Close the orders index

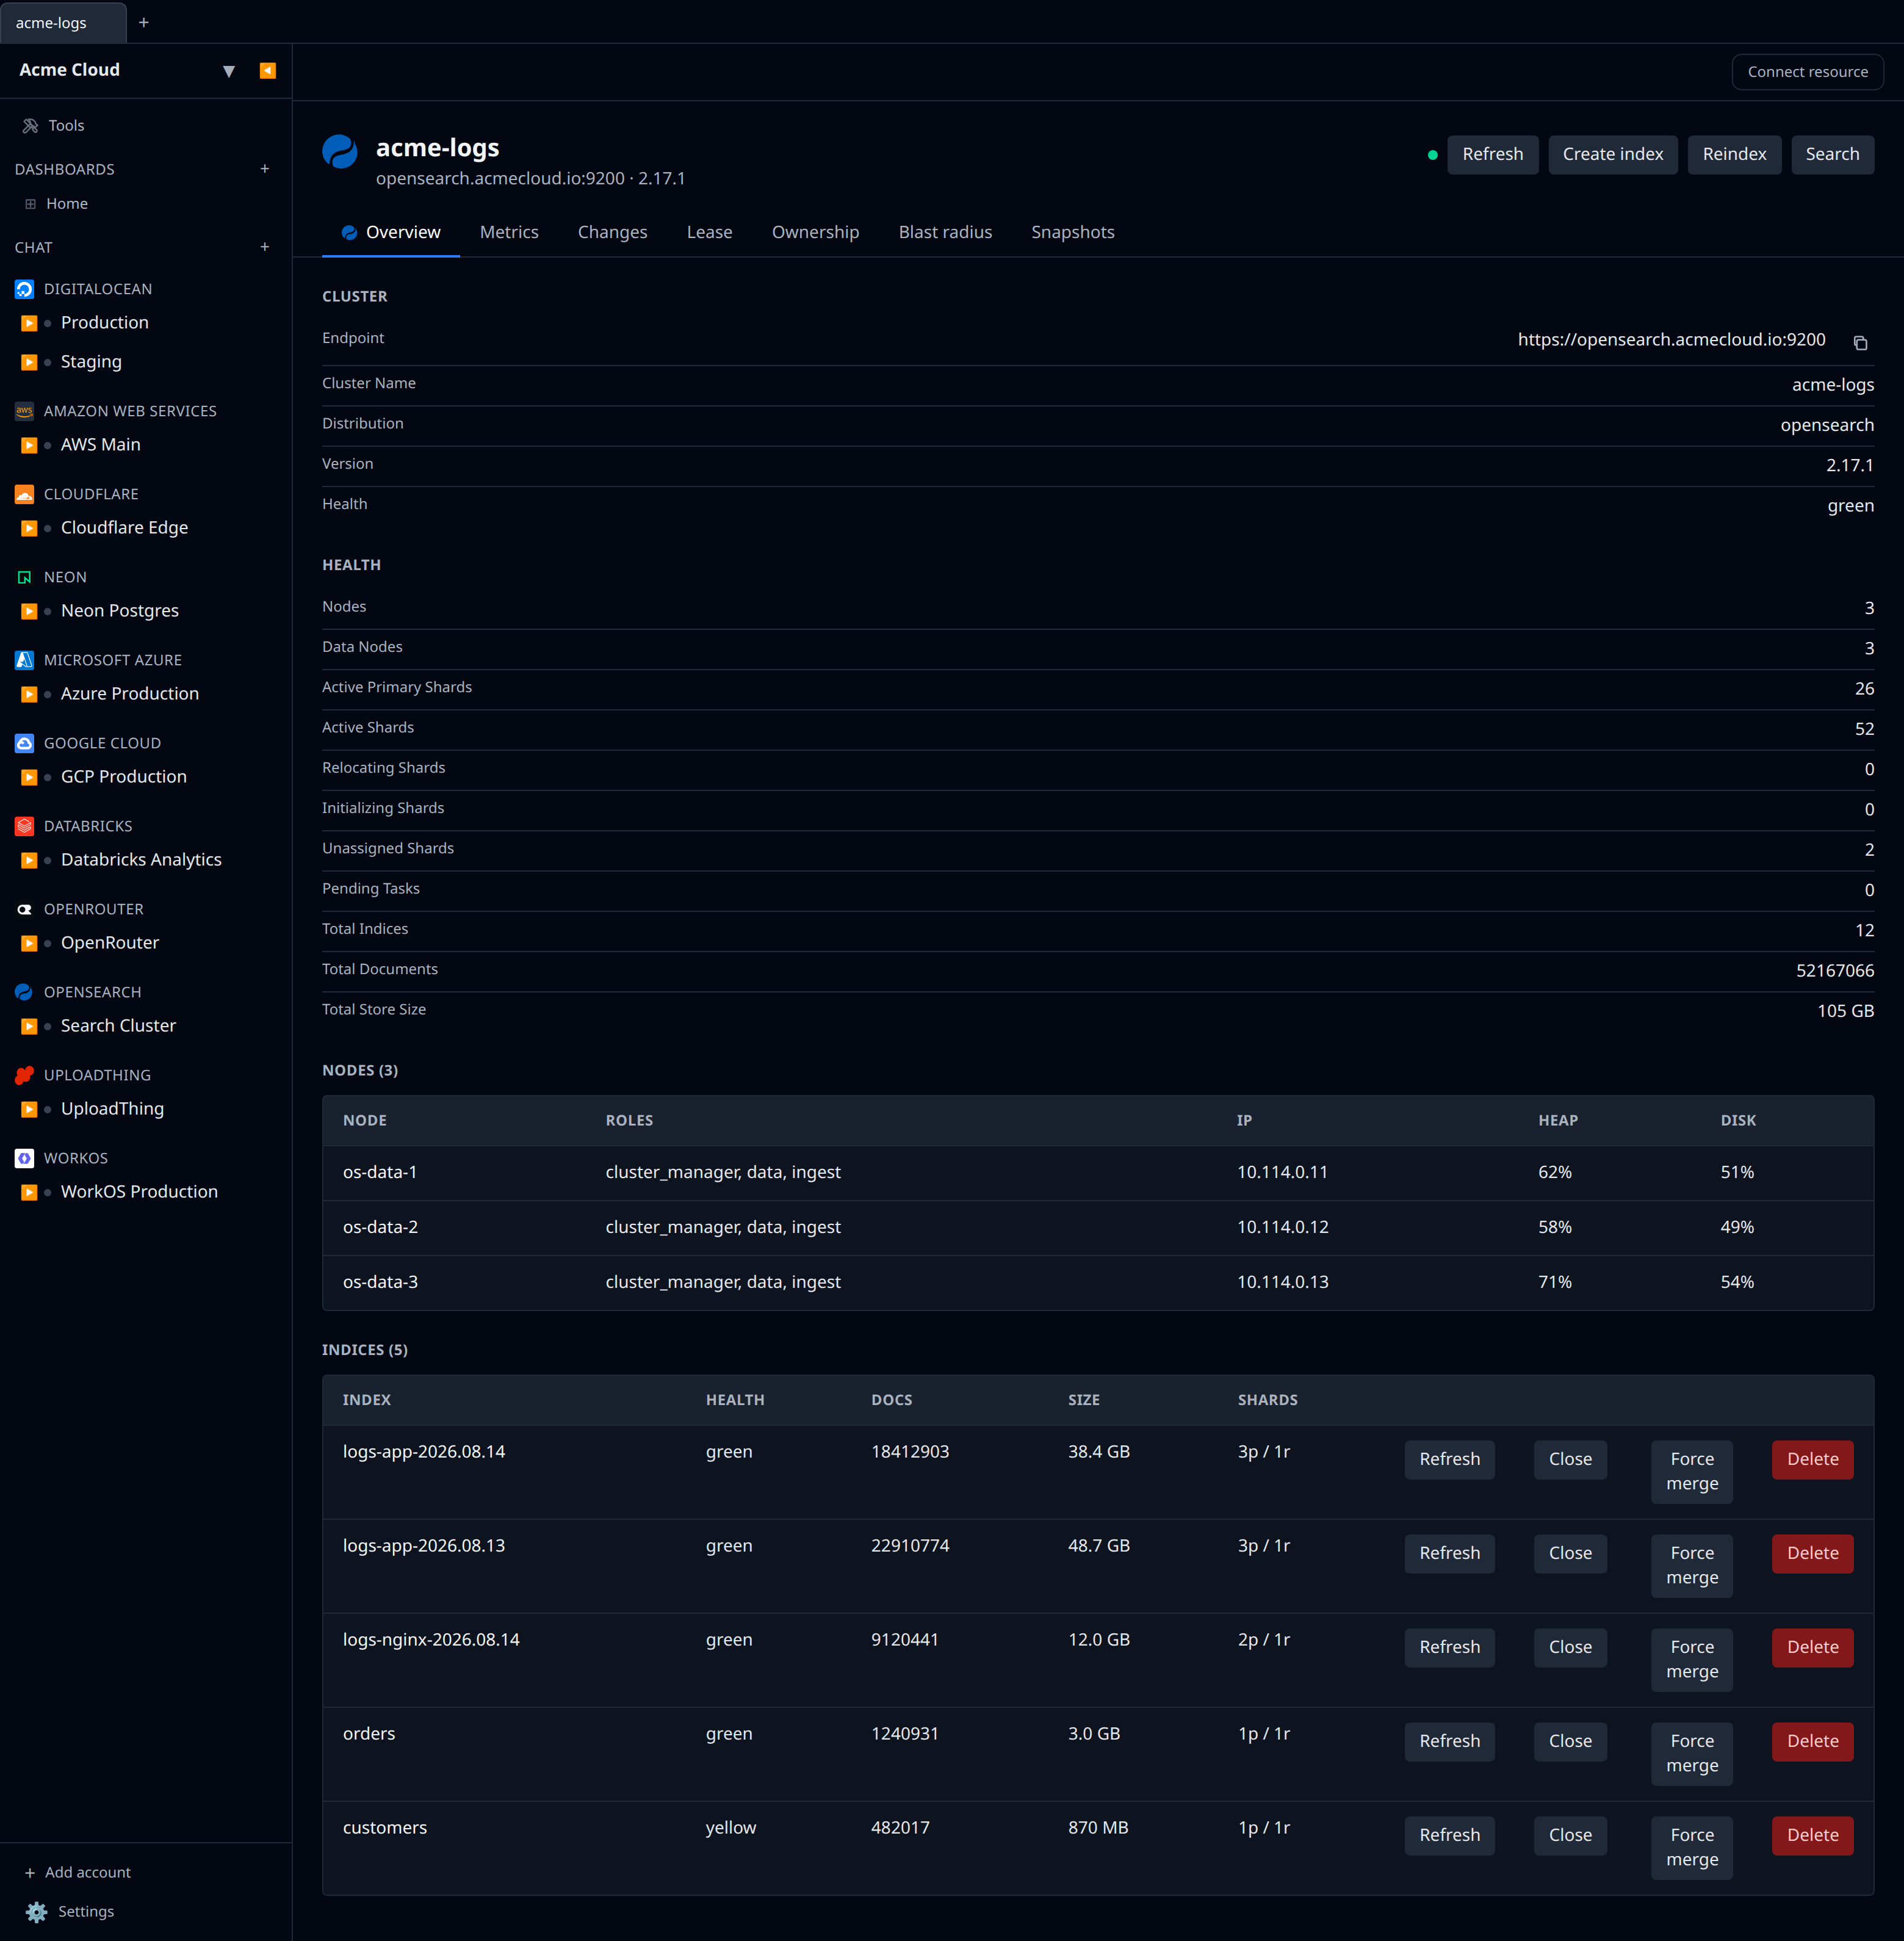click(1570, 1741)
